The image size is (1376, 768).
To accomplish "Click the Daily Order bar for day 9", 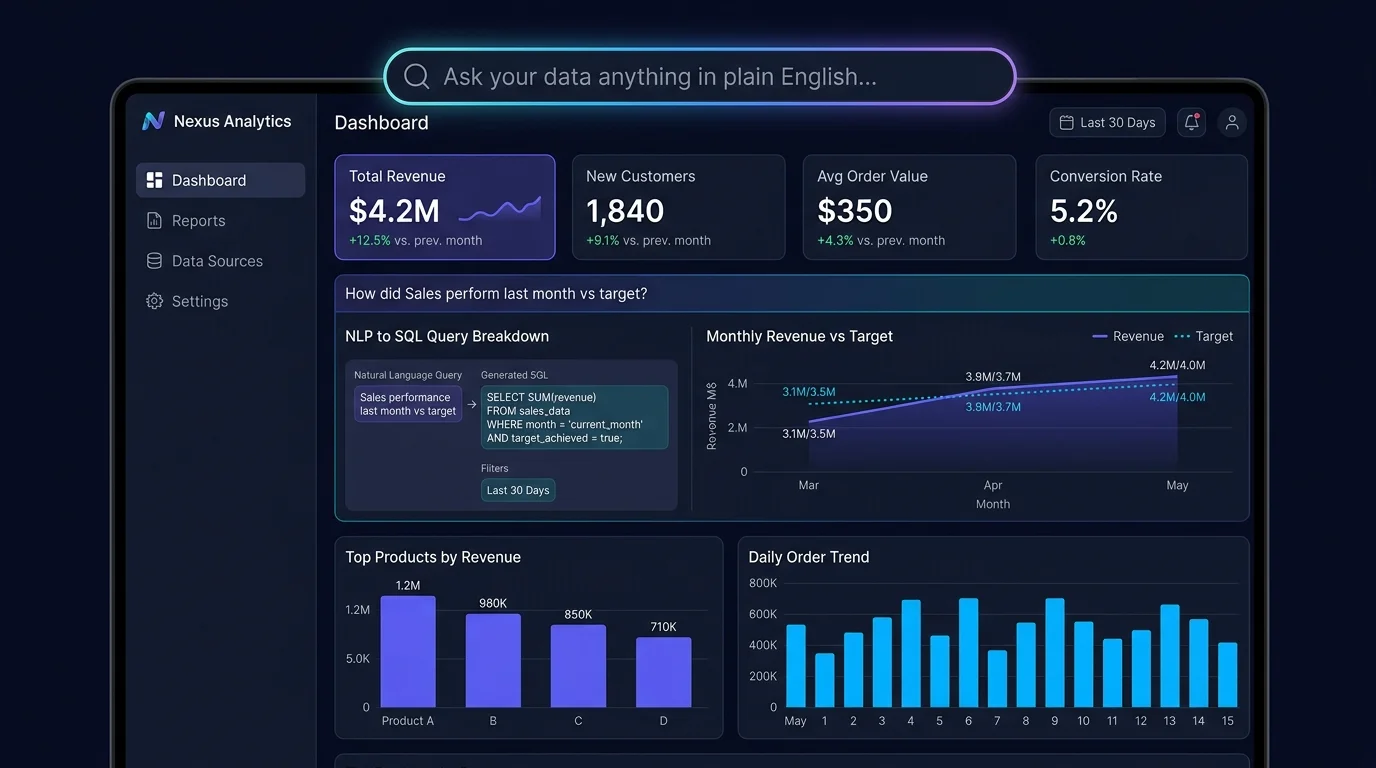I will pyautogui.click(x=1054, y=653).
